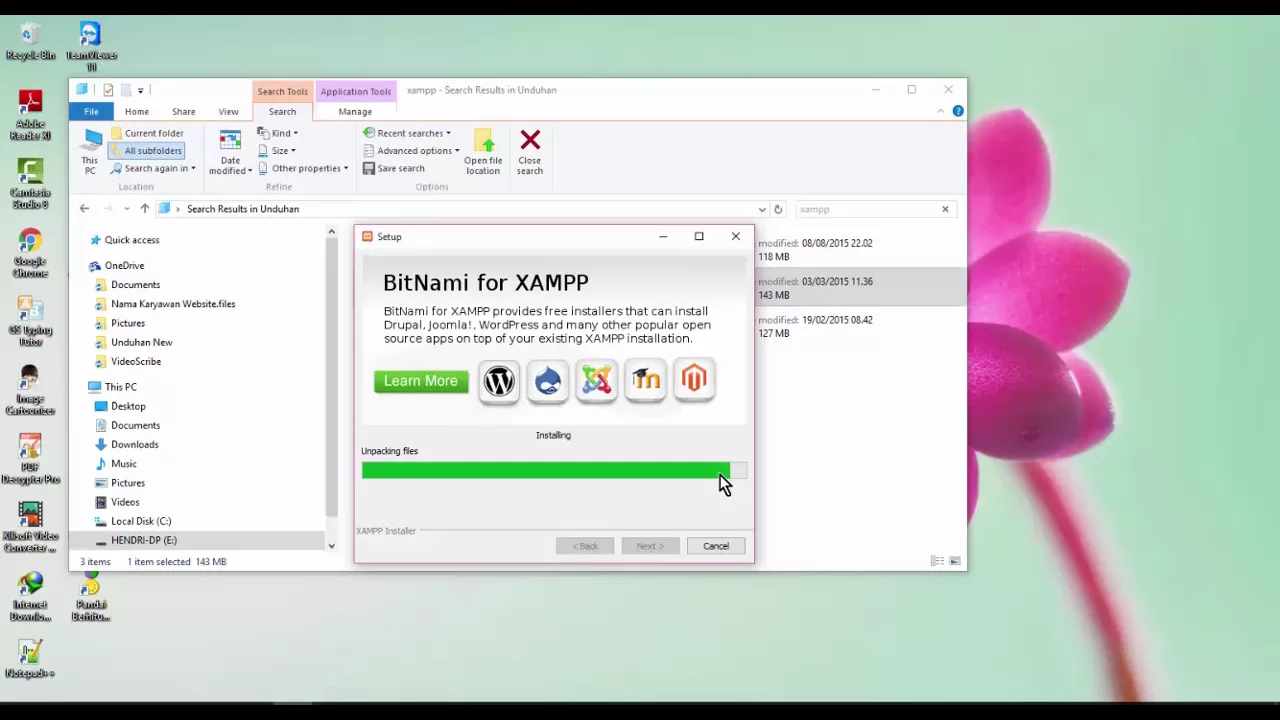Viewport: 1280px width, 720px height.
Task: Open the recent locations dropdown arrow
Action: coord(126,209)
